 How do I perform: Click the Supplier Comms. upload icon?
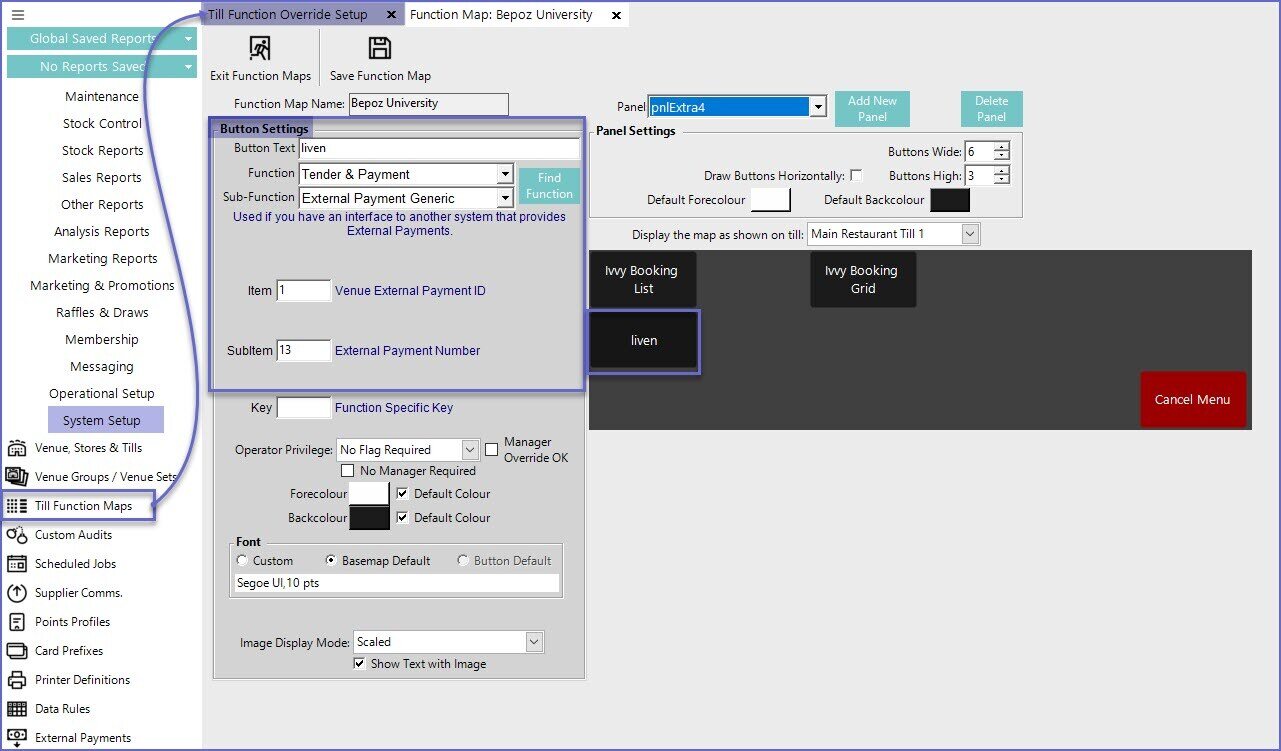pos(17,593)
